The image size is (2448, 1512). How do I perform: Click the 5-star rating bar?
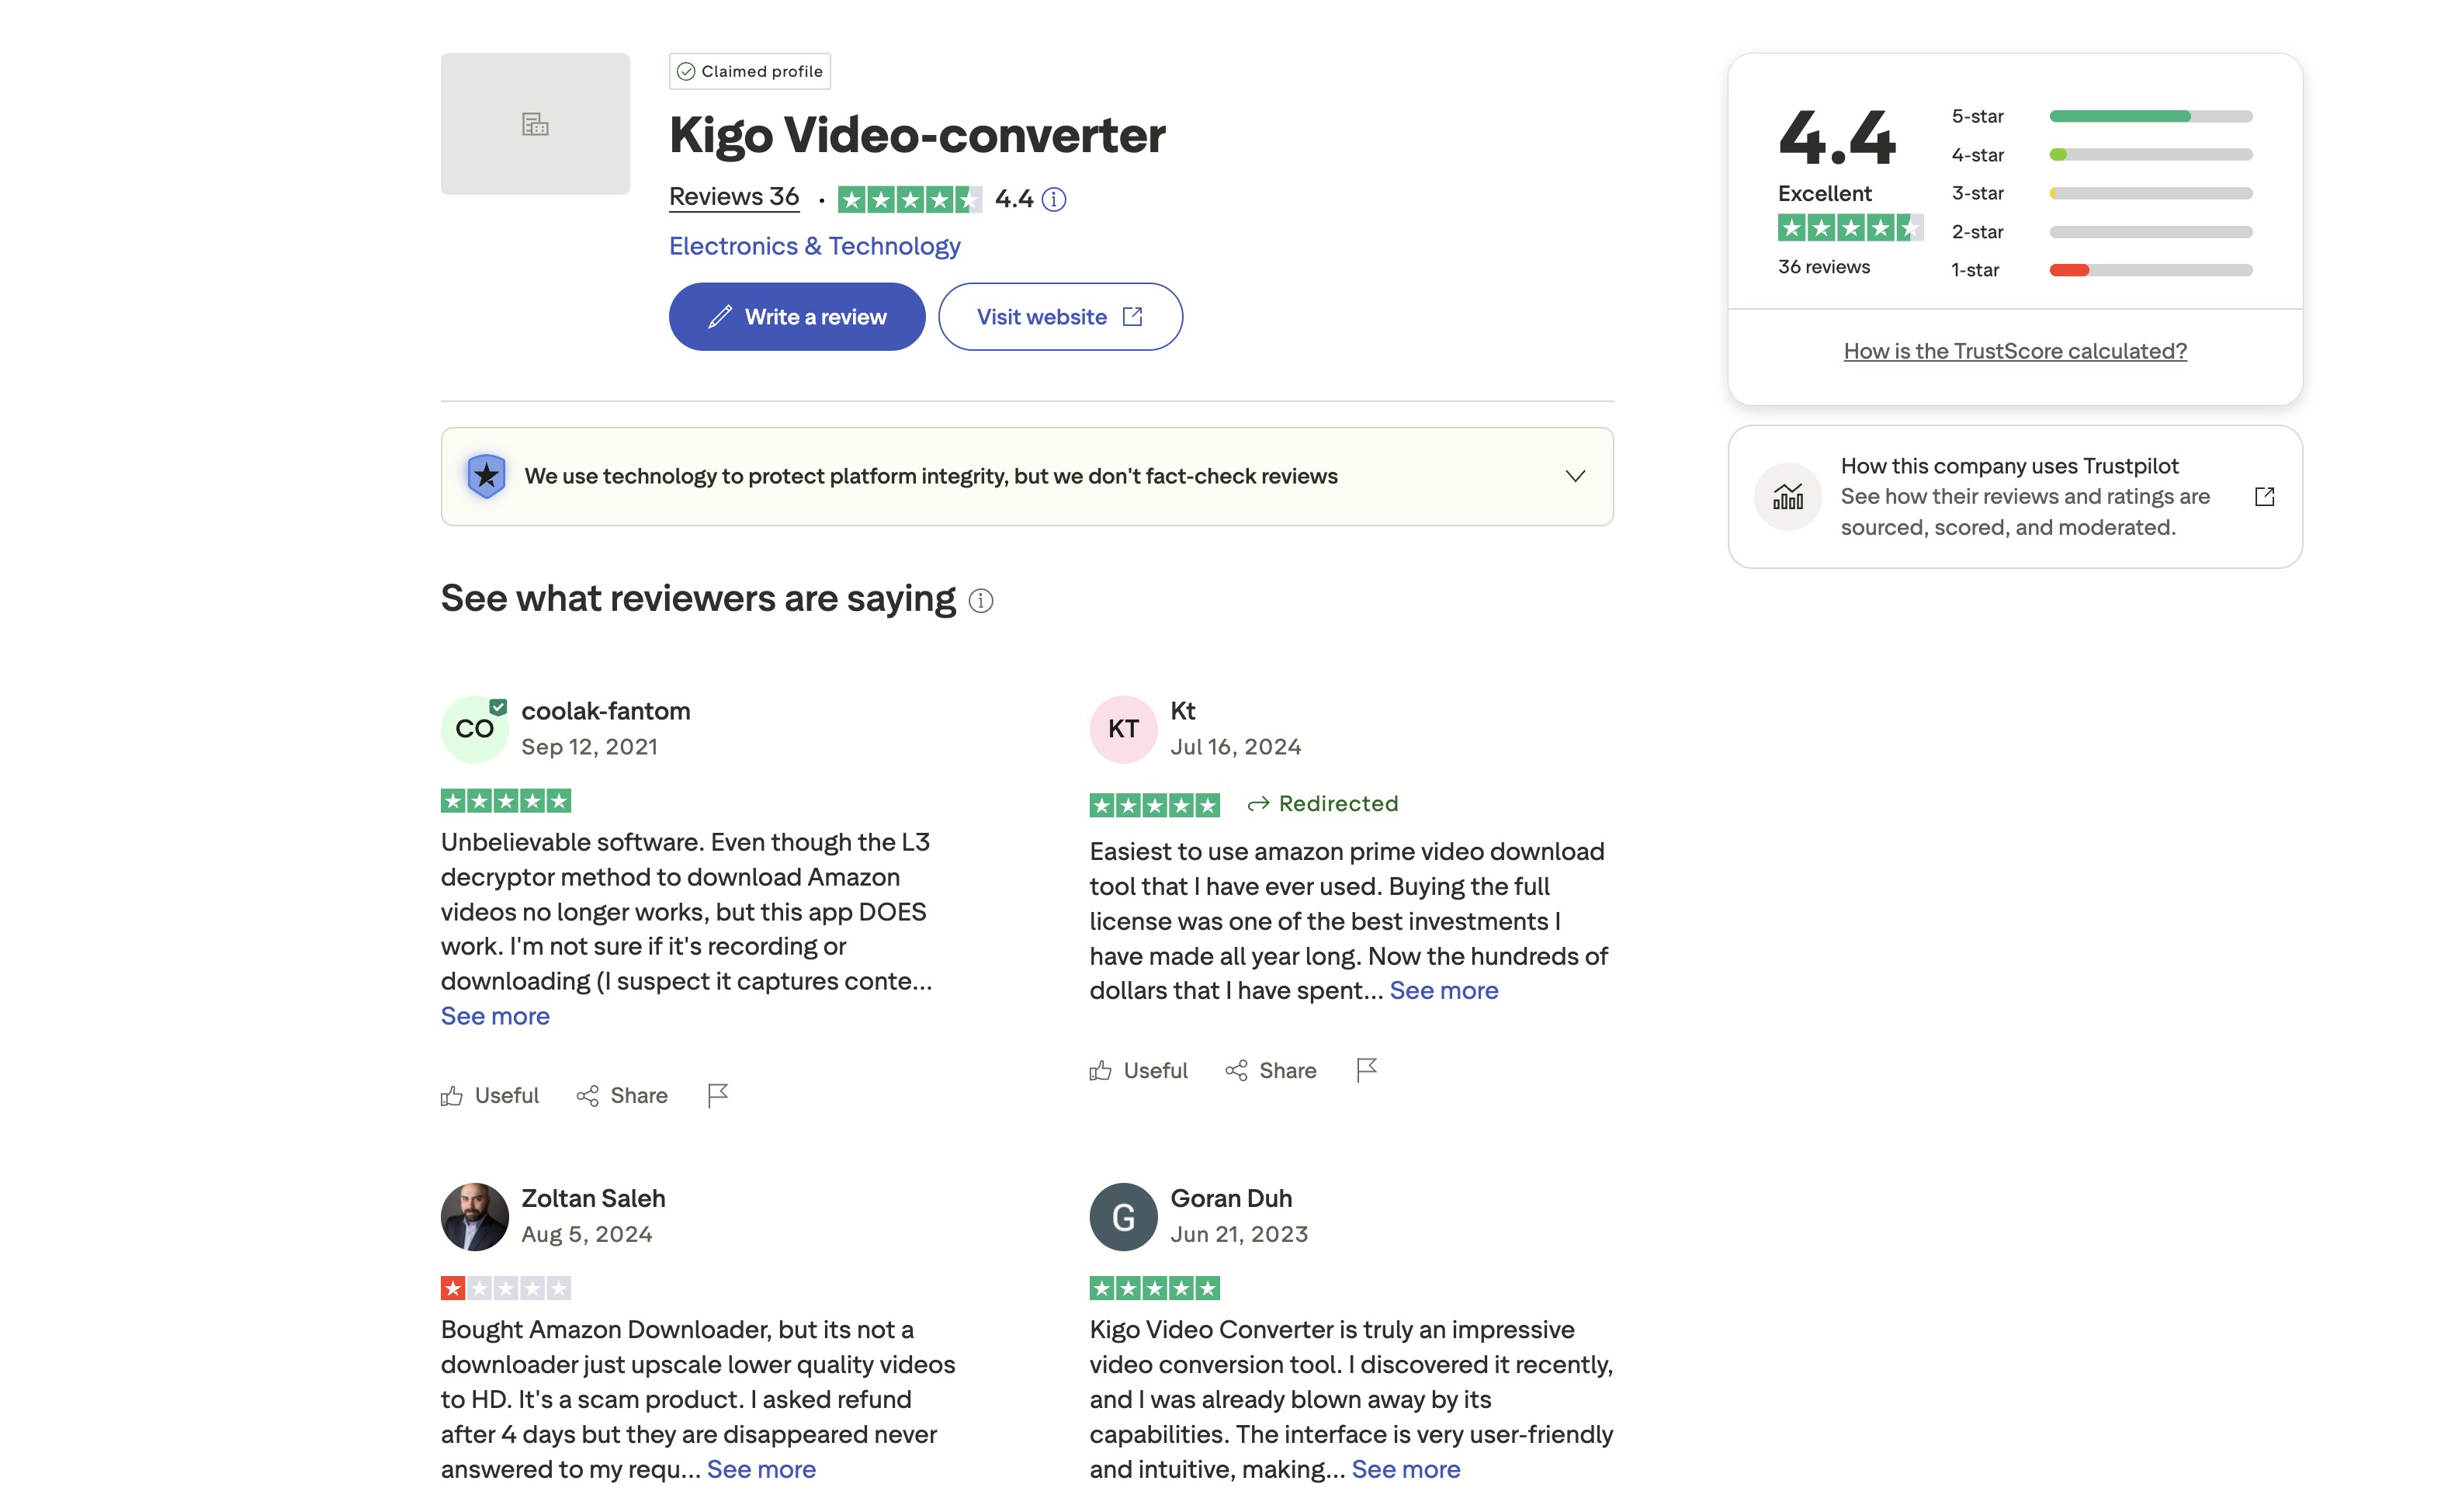2150,116
